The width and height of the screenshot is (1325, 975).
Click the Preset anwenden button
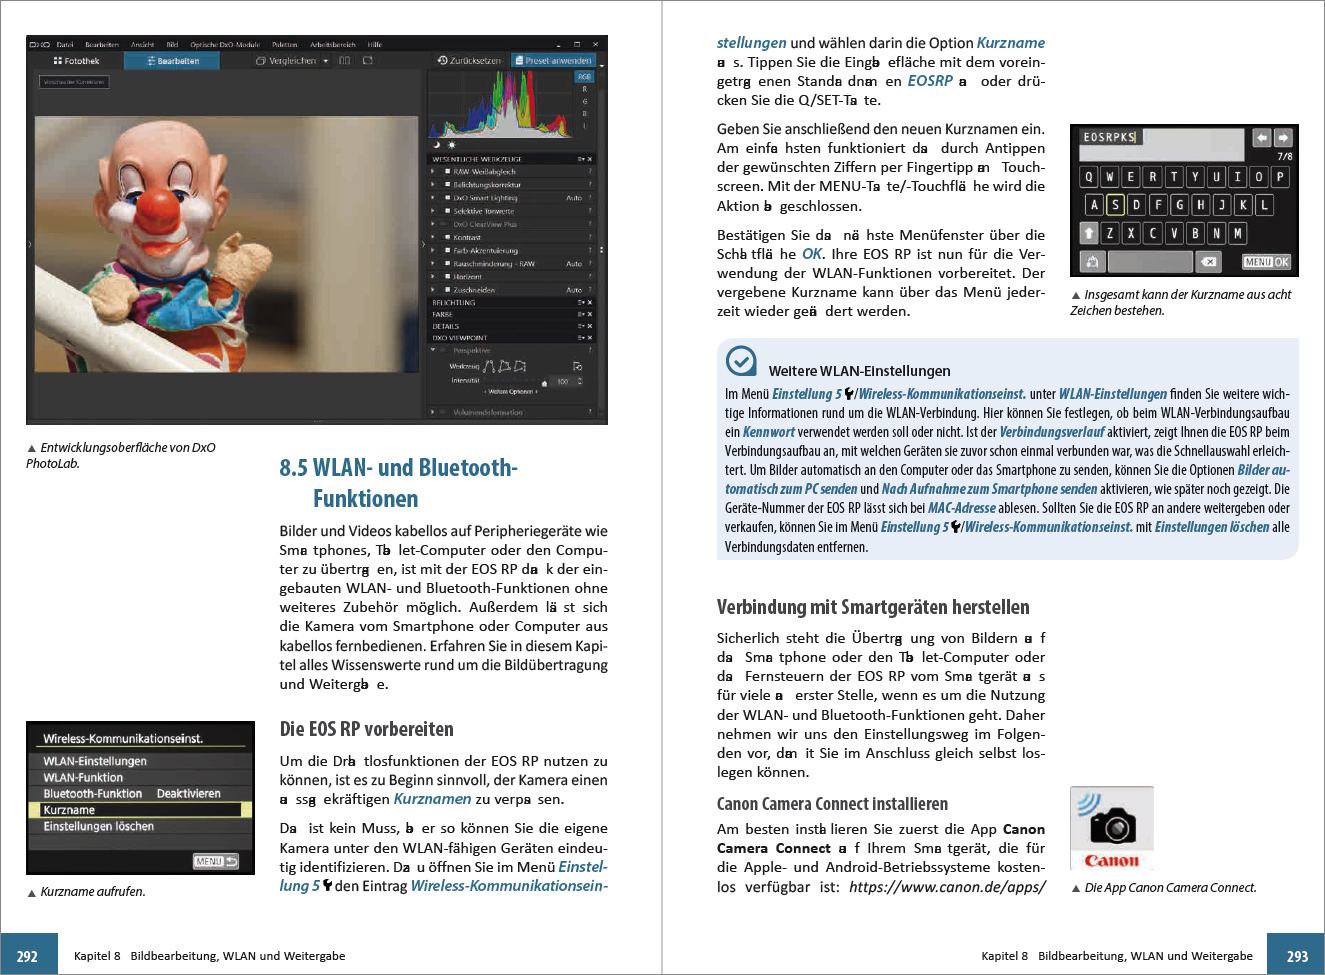click(x=553, y=61)
